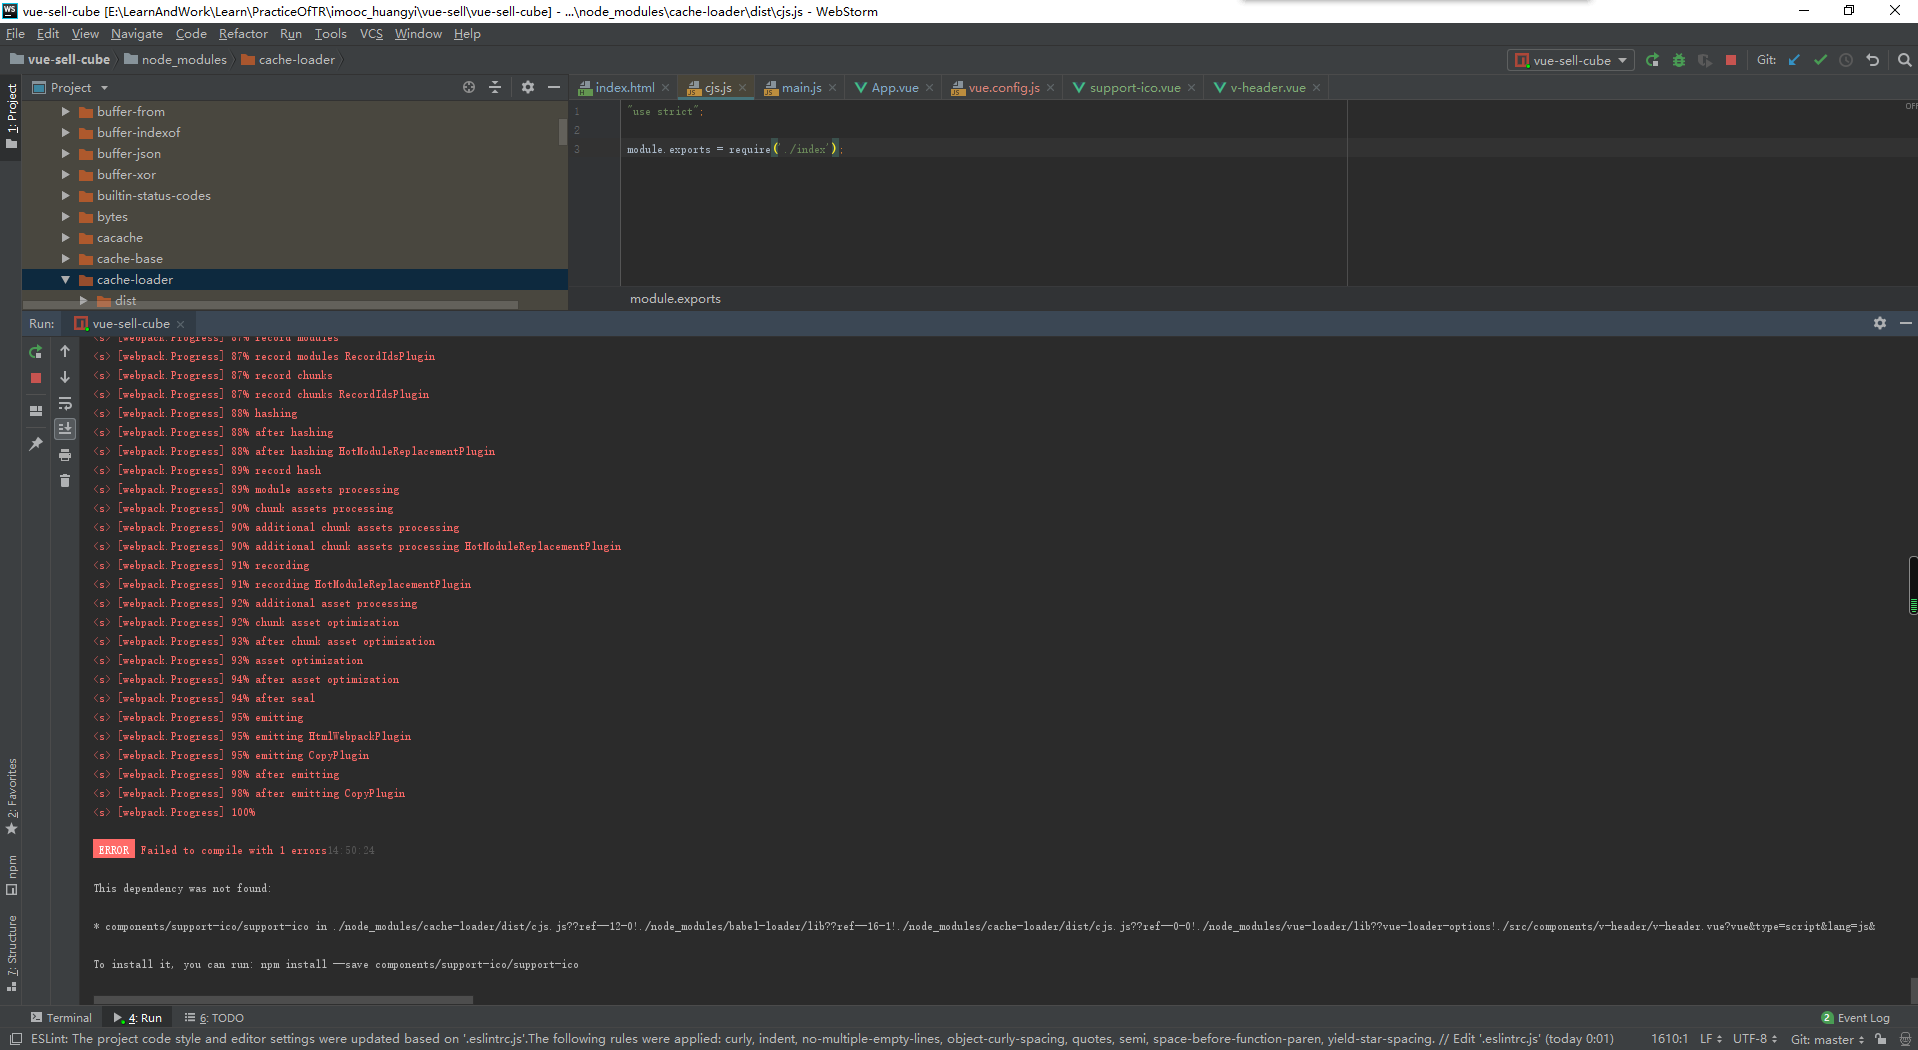Restore layout in the Run panel
The image size is (1918, 1050).
point(36,411)
